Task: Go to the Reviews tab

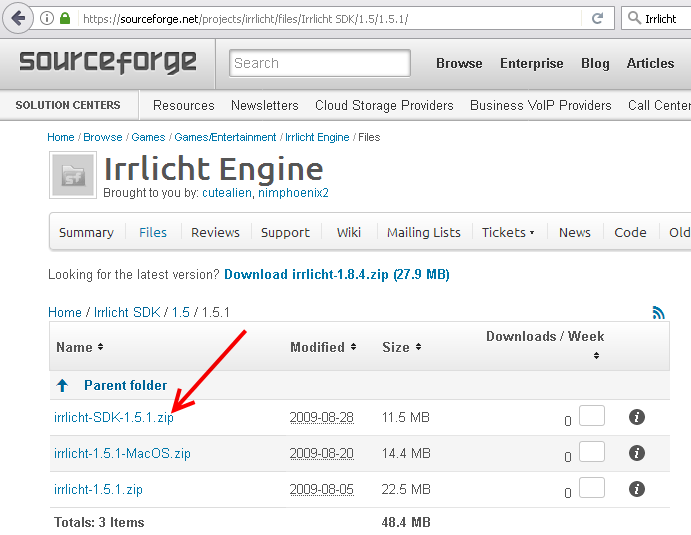Action: (x=215, y=232)
